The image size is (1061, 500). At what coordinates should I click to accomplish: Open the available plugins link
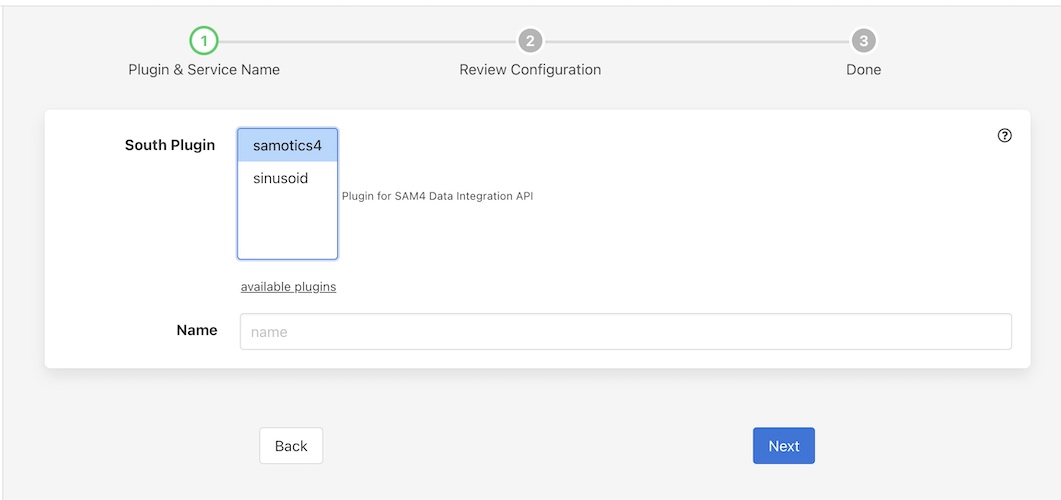coord(288,287)
